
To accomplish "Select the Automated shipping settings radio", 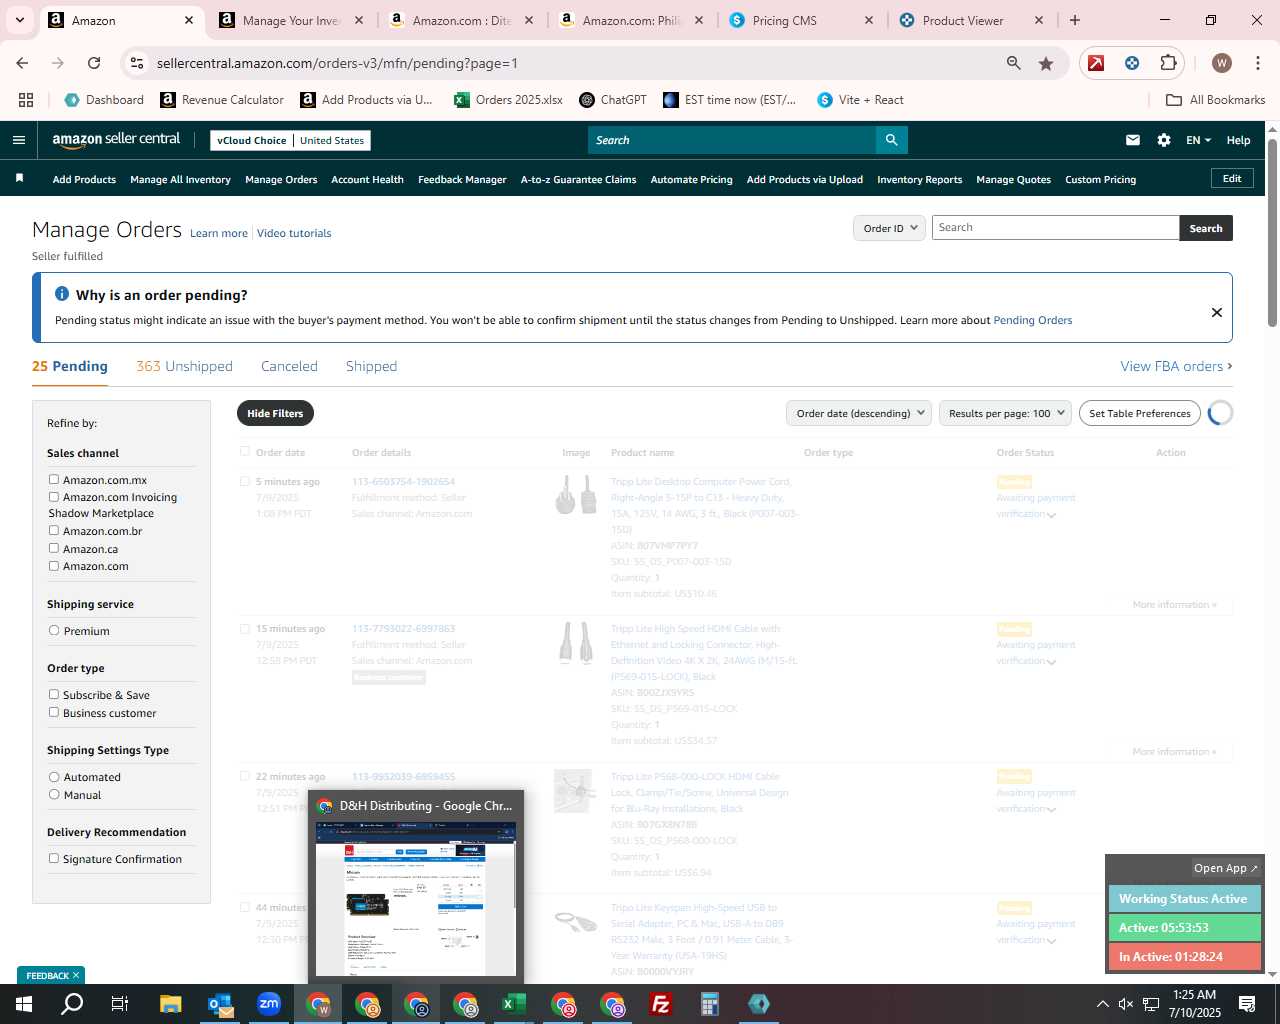I will click(54, 776).
